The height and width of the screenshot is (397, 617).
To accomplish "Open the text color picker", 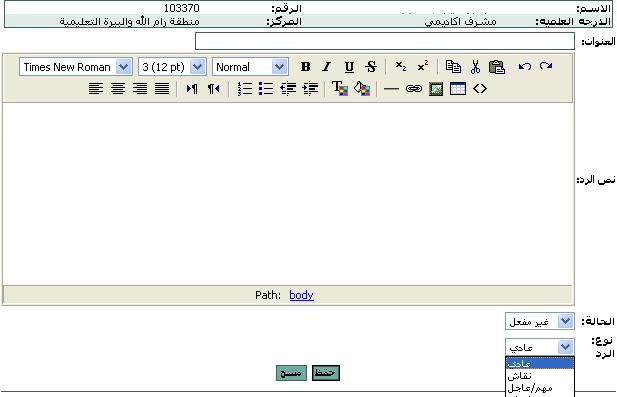I will coord(340,89).
